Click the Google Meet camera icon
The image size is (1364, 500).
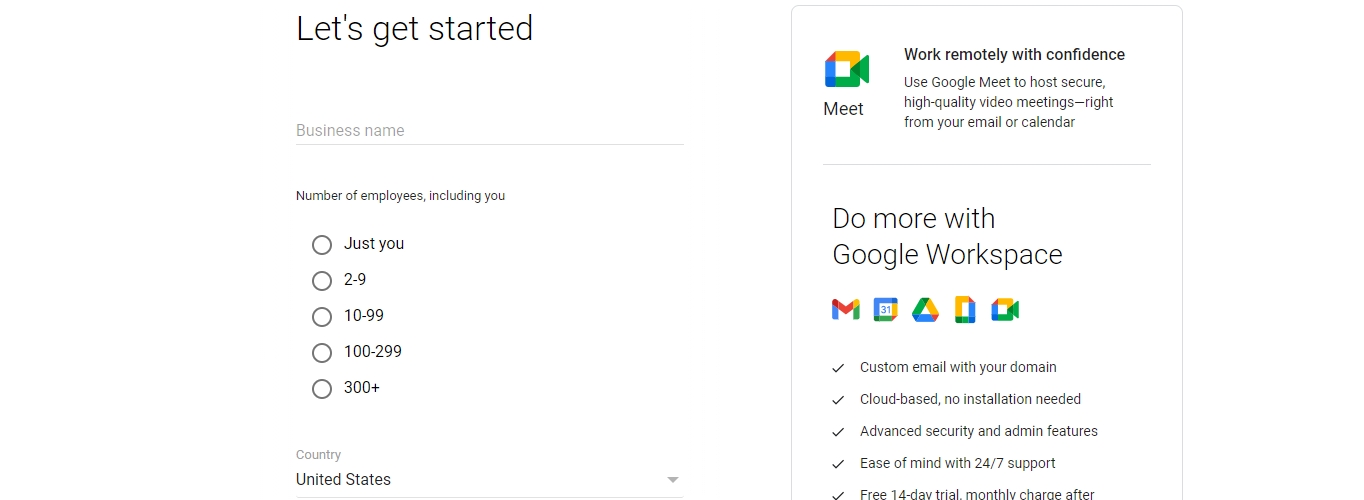pyautogui.click(x=847, y=69)
